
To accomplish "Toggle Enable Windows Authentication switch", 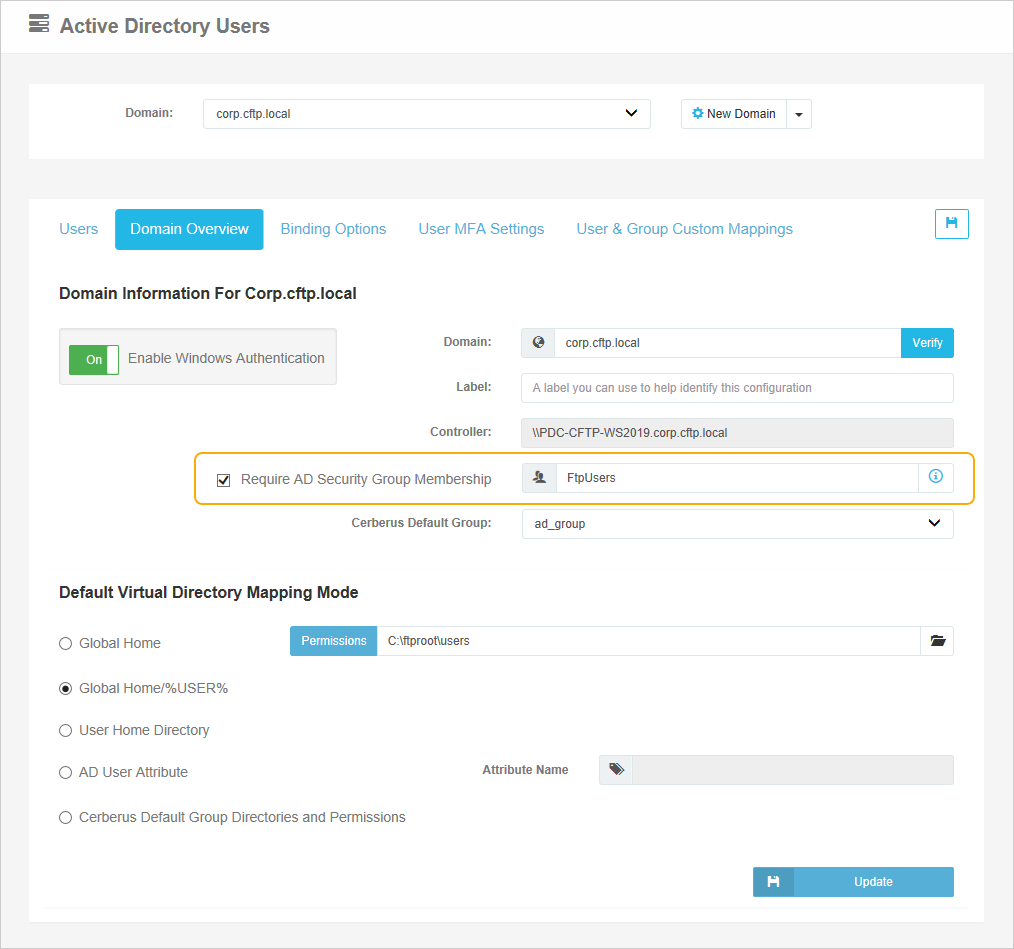I will (x=94, y=360).
